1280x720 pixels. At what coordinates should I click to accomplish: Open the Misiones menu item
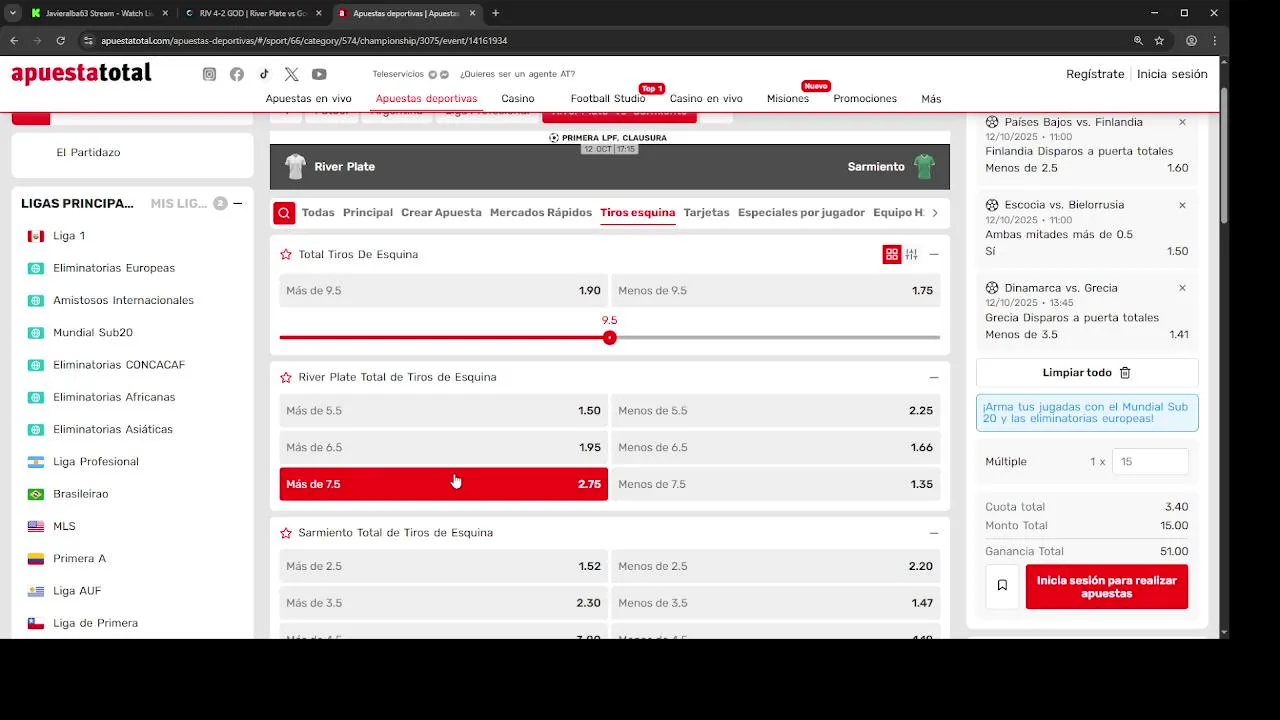click(788, 99)
